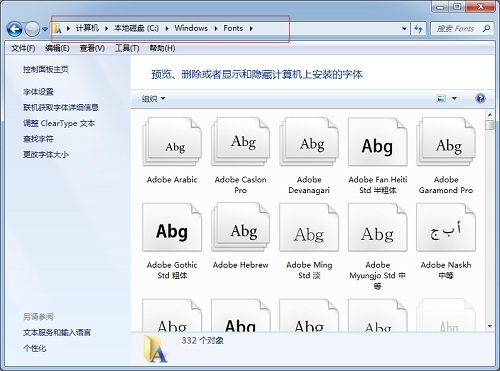Click the blue help question mark icon
Viewport: 500px width, 371px height.
coord(480,98)
